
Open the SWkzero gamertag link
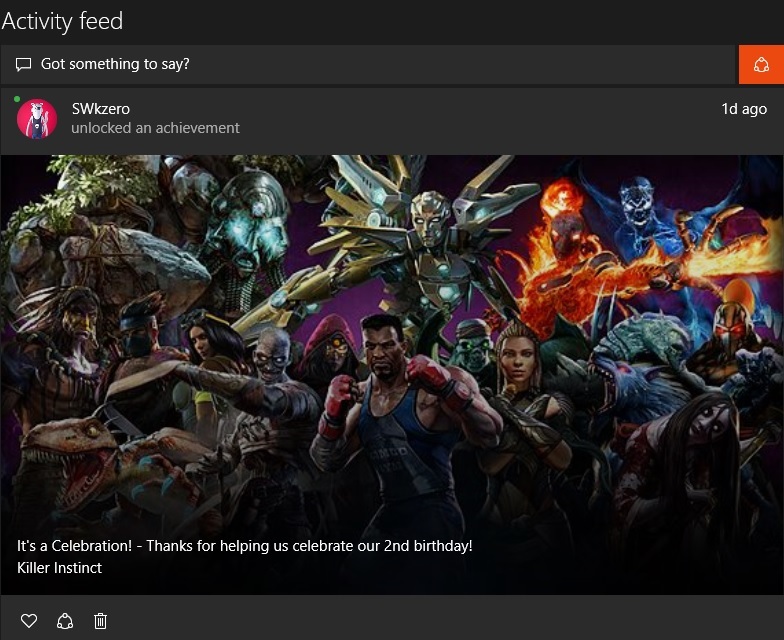pyautogui.click(x=100, y=108)
